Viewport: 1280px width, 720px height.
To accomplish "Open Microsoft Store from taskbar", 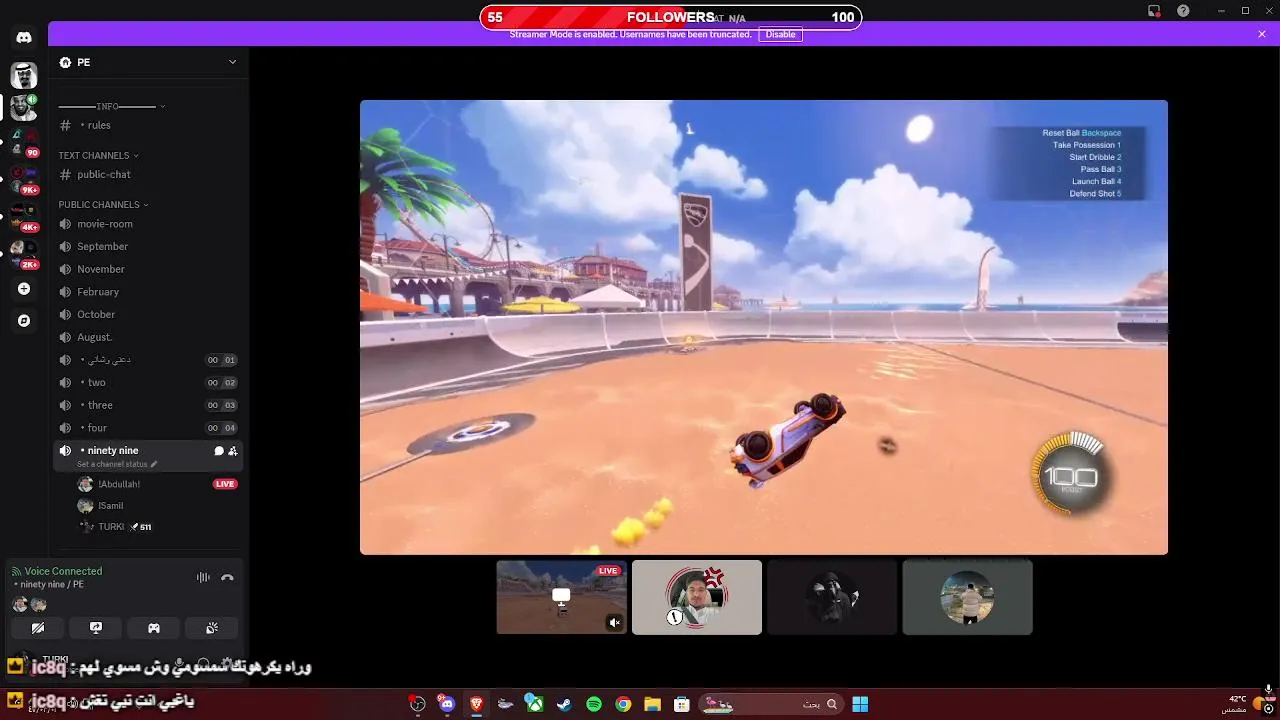I will 682,704.
